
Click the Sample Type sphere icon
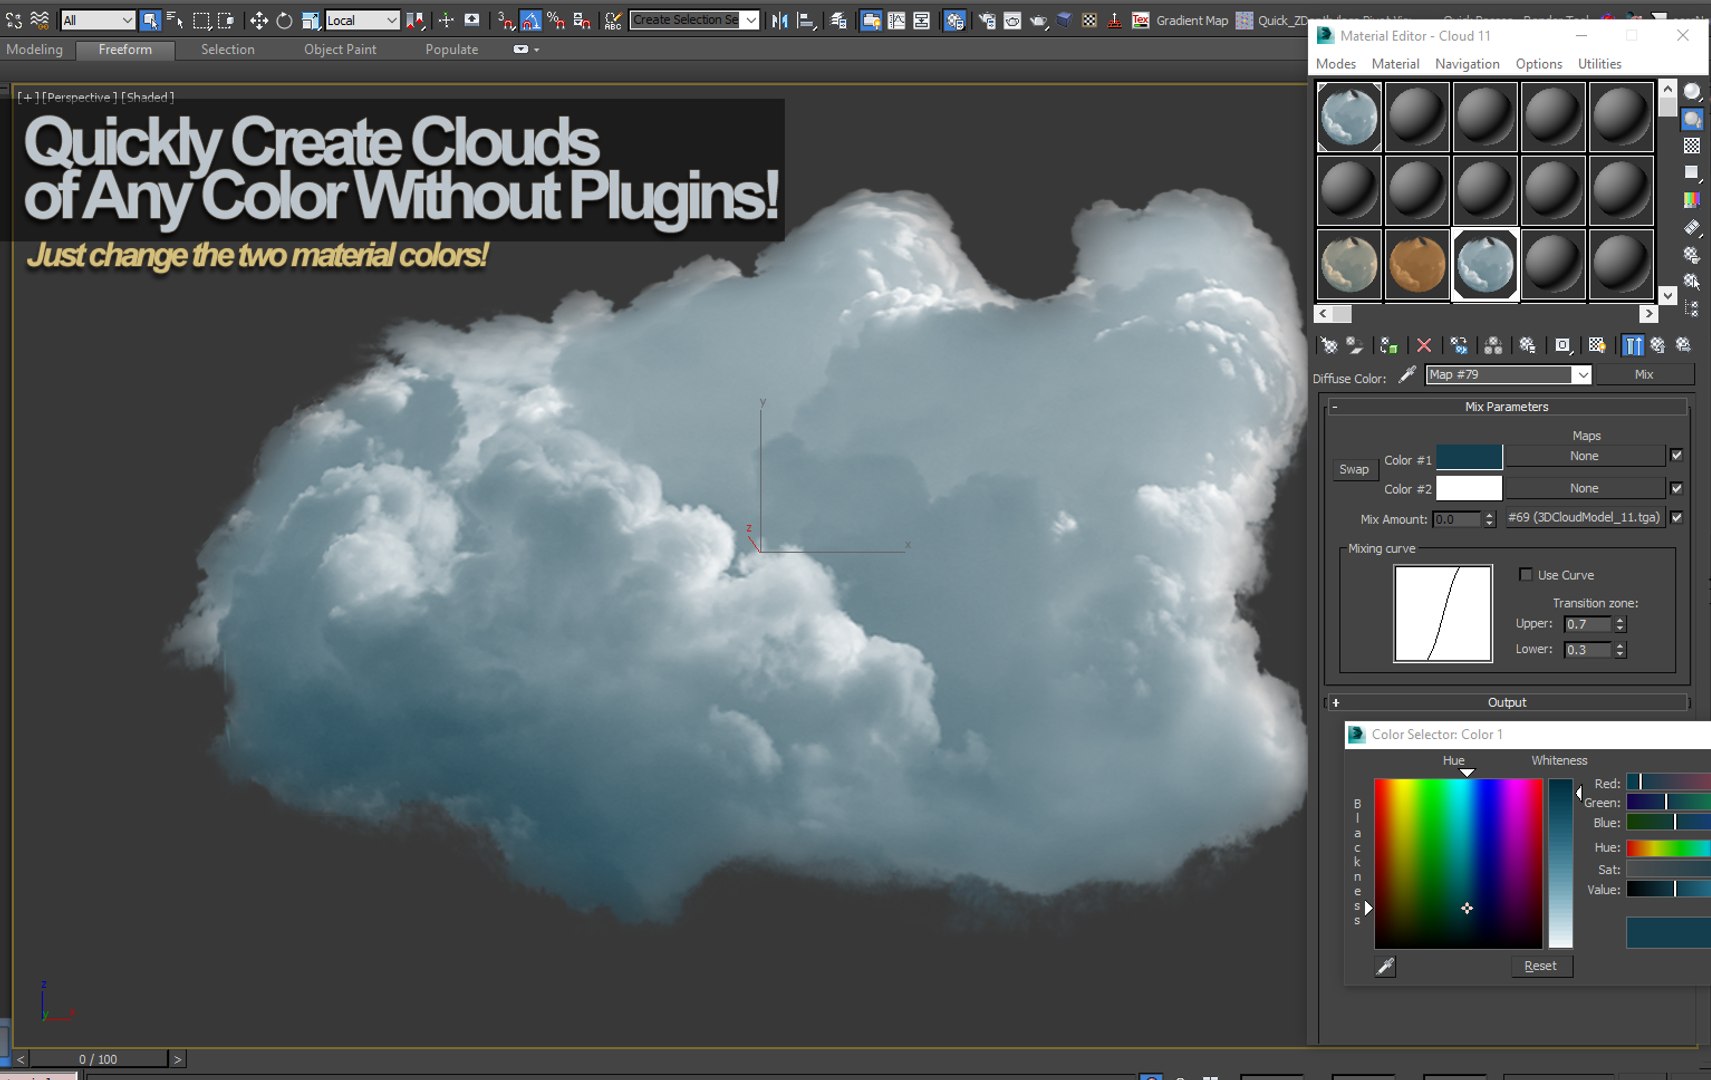tap(1692, 92)
